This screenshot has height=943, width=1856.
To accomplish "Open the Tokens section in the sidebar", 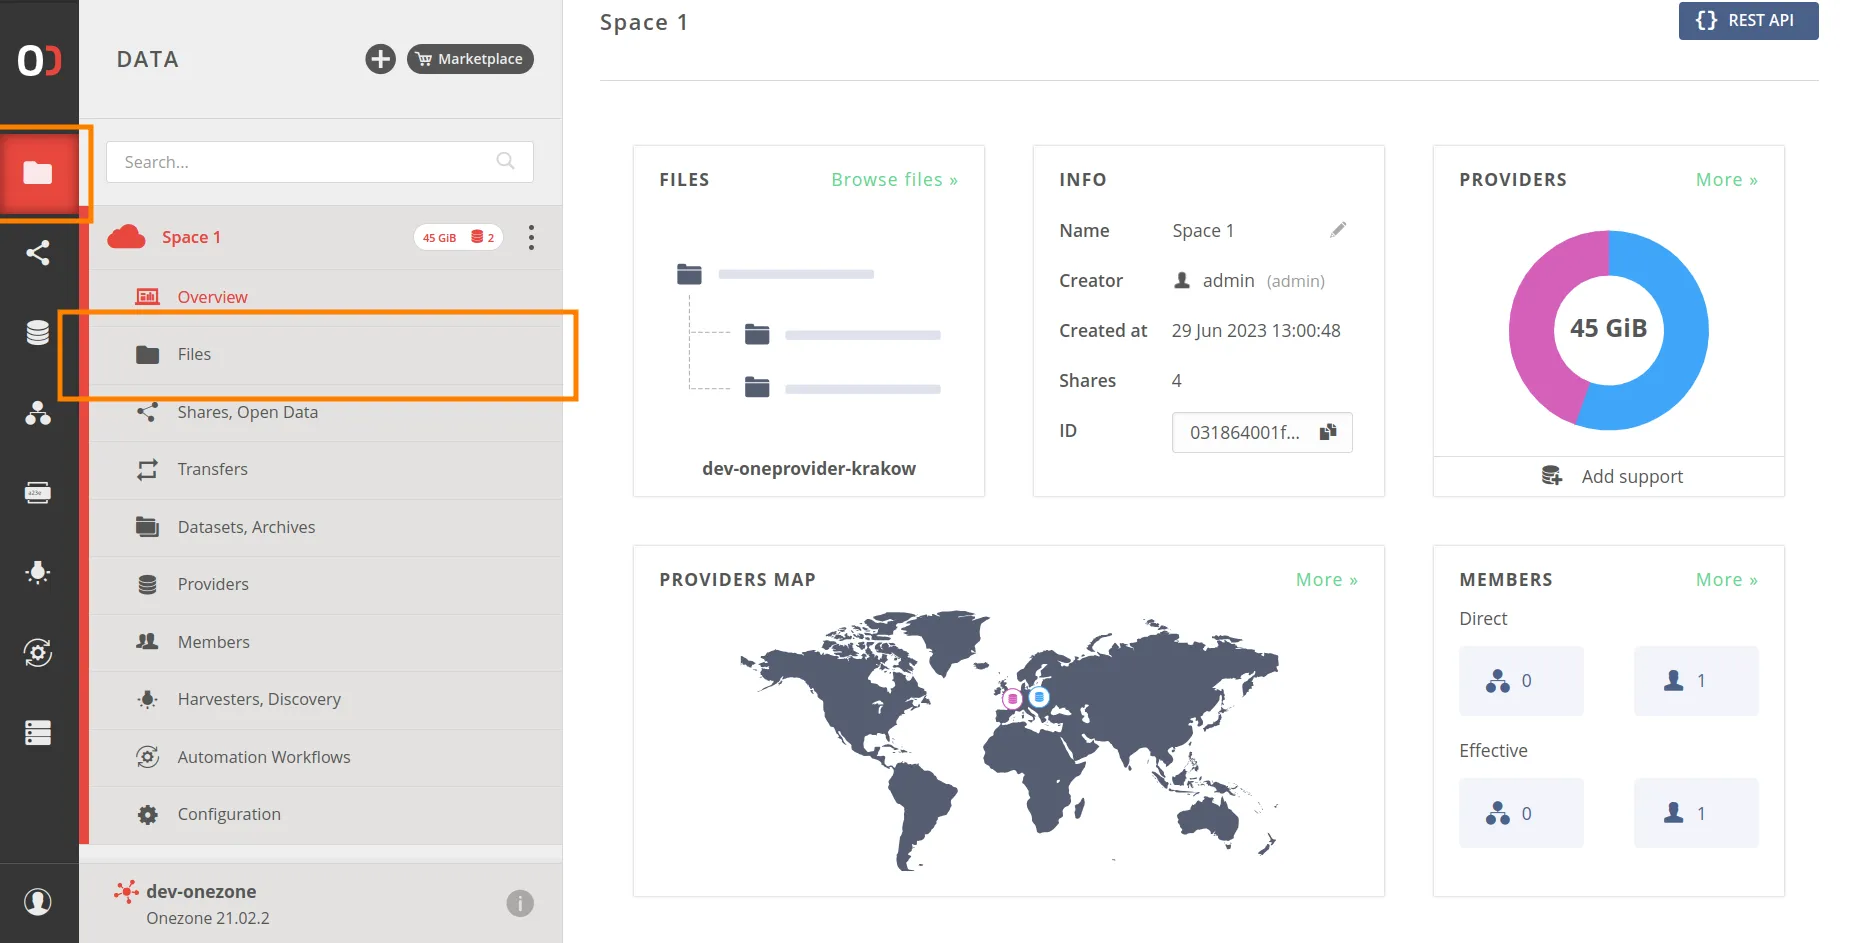I will (x=38, y=492).
